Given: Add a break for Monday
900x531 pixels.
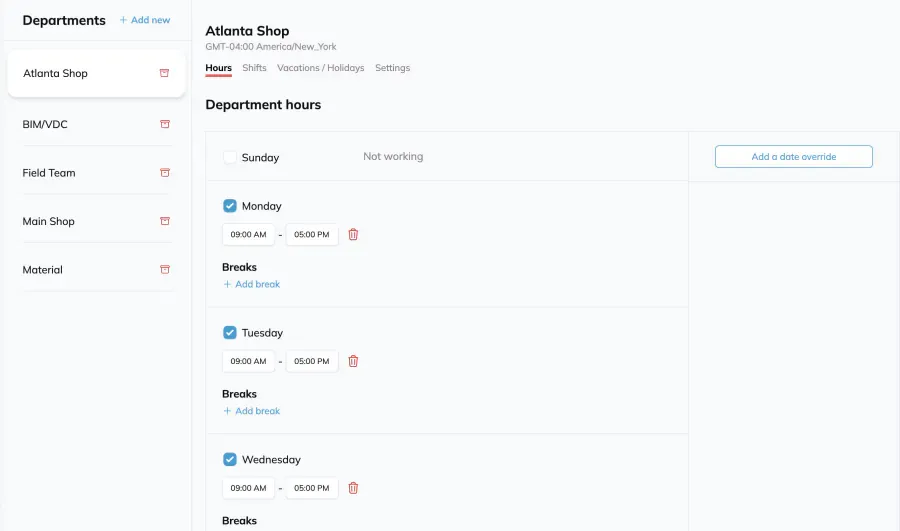Looking at the screenshot, I should 251,284.
